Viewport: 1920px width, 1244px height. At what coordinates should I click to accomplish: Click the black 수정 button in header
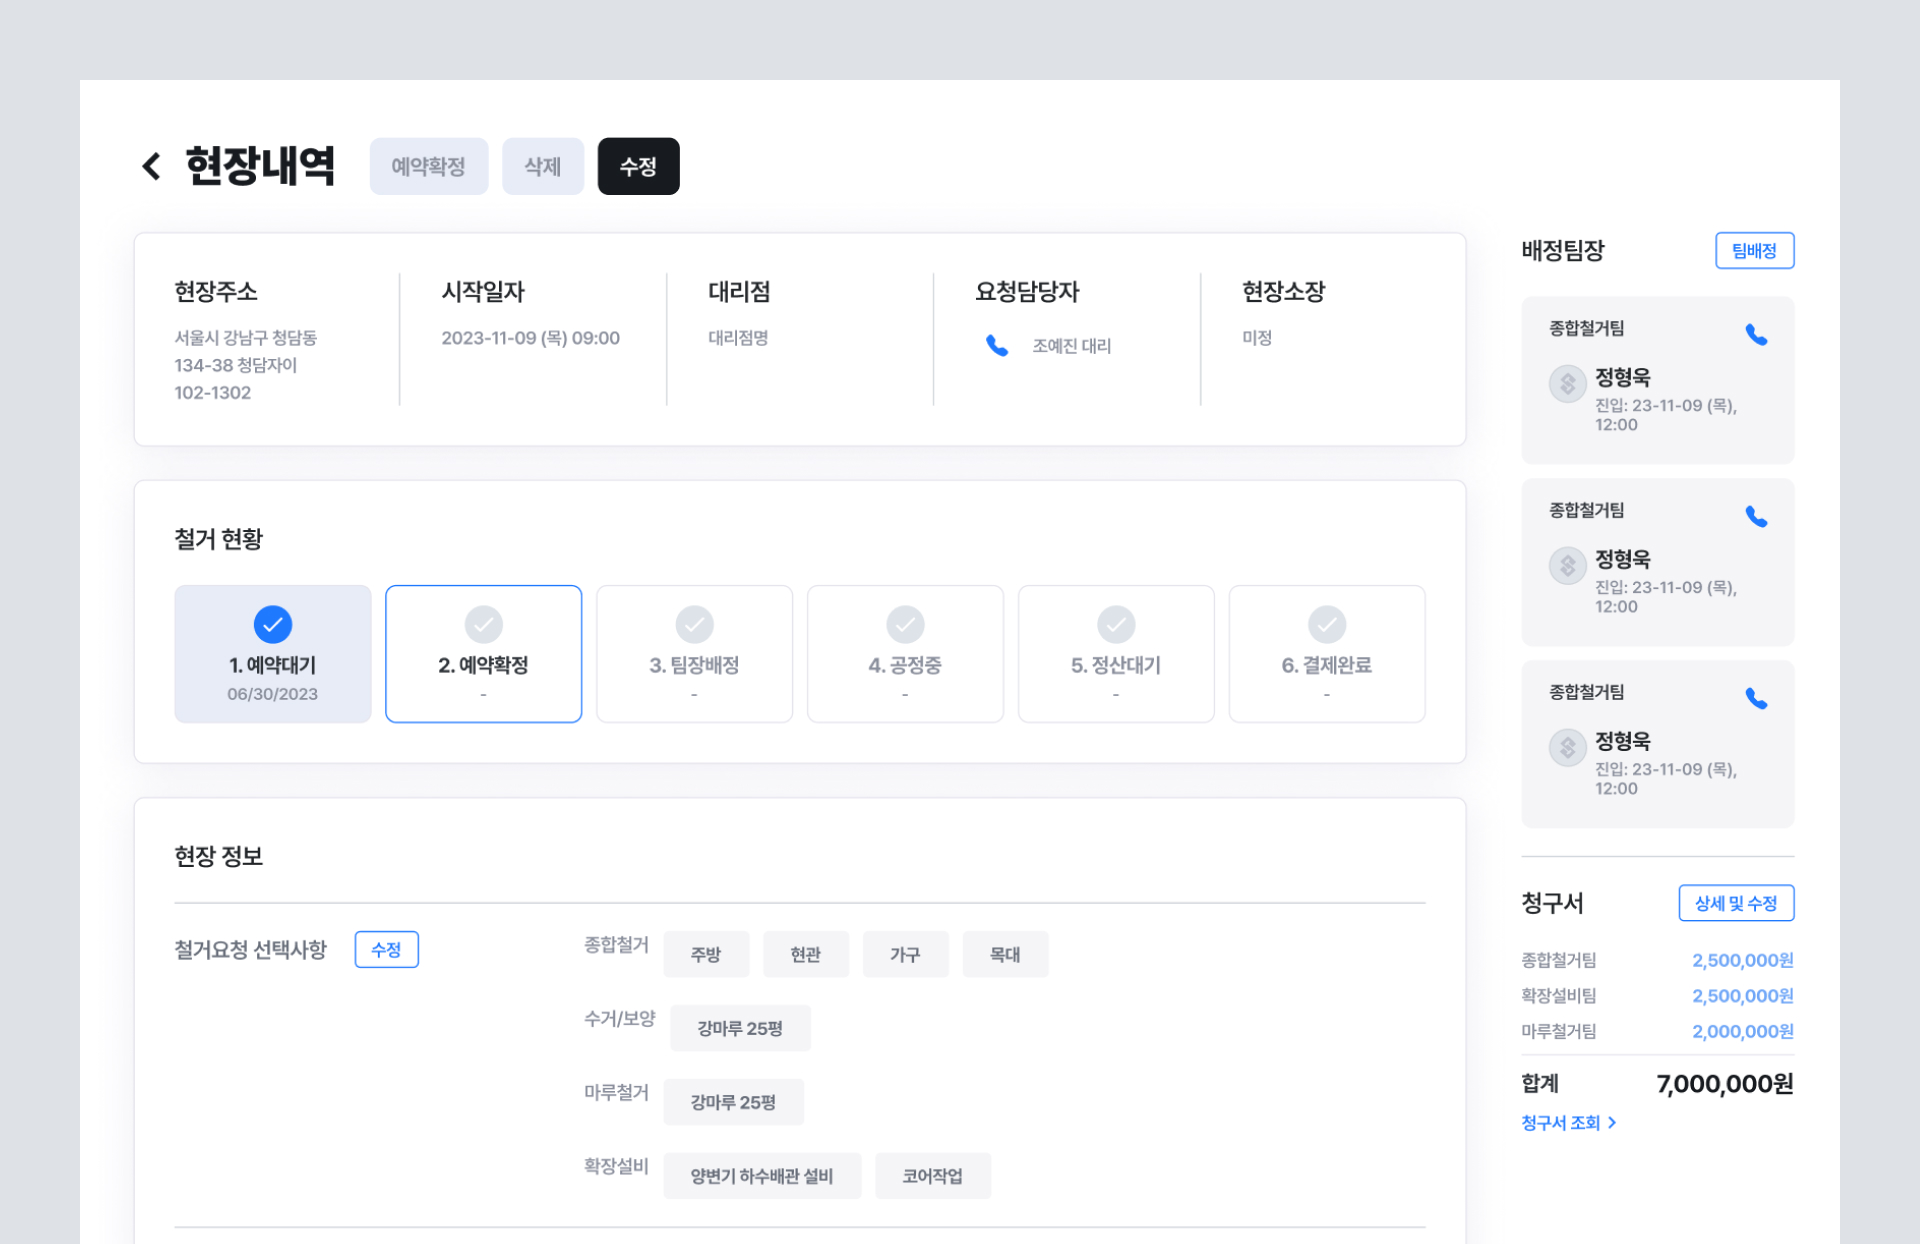638,166
